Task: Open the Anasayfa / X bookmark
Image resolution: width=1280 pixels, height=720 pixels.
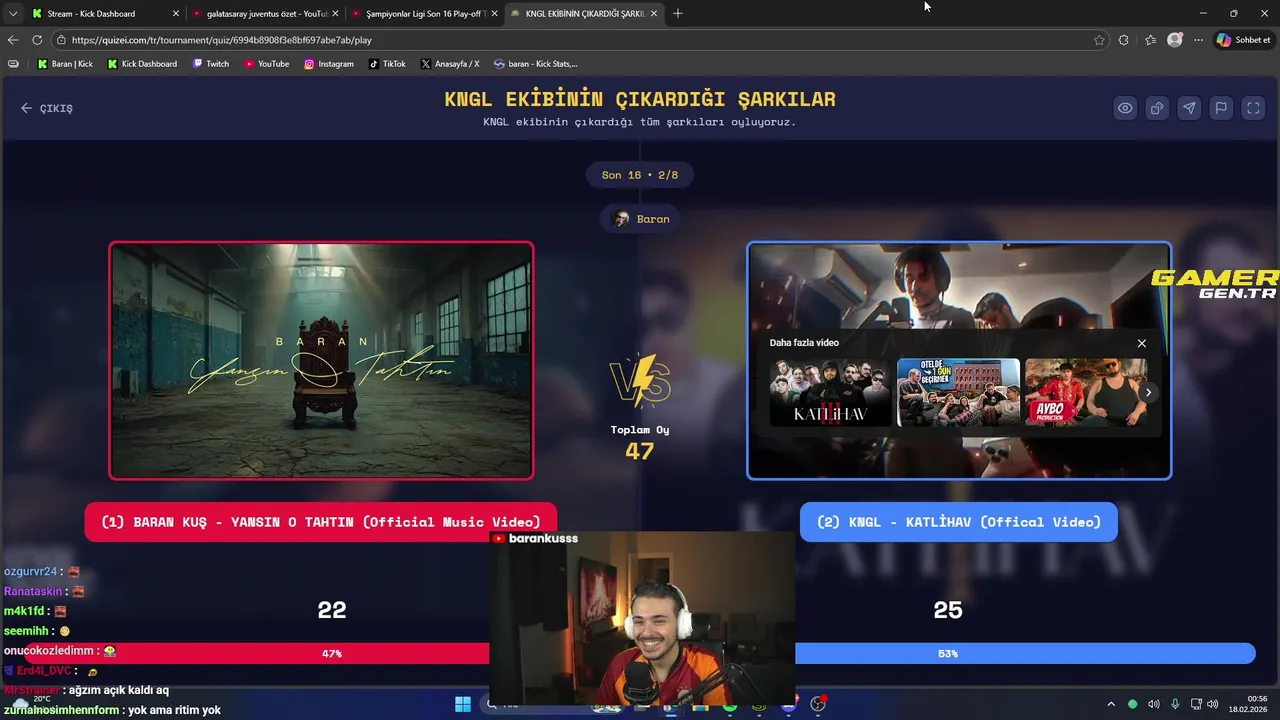Action: (450, 64)
